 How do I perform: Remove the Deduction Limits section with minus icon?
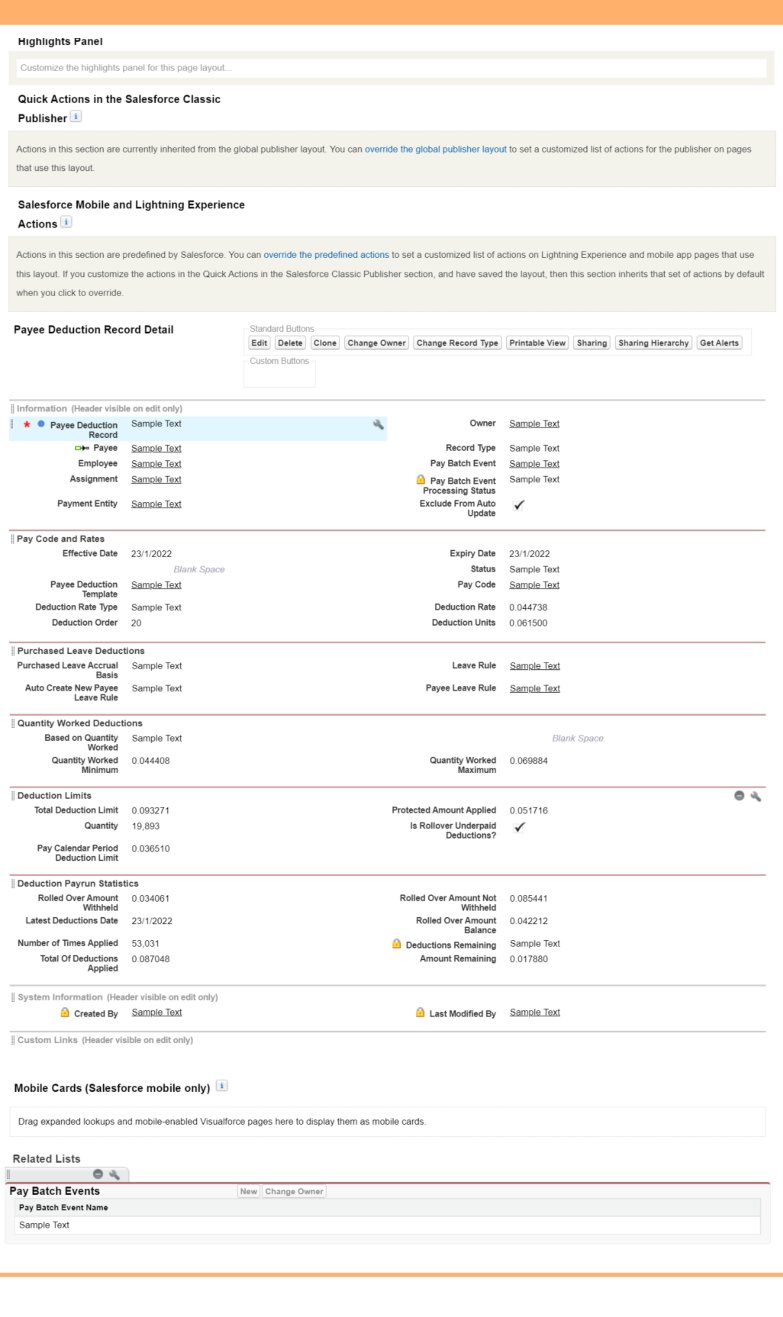pyautogui.click(x=739, y=796)
